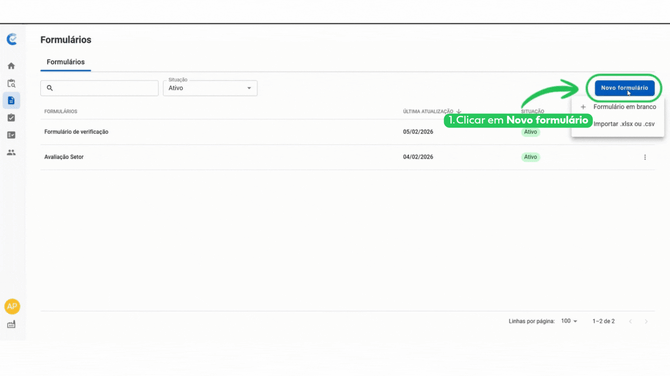Open the users group icon in sidebar
The height and width of the screenshot is (376, 670).
[x=11, y=152]
